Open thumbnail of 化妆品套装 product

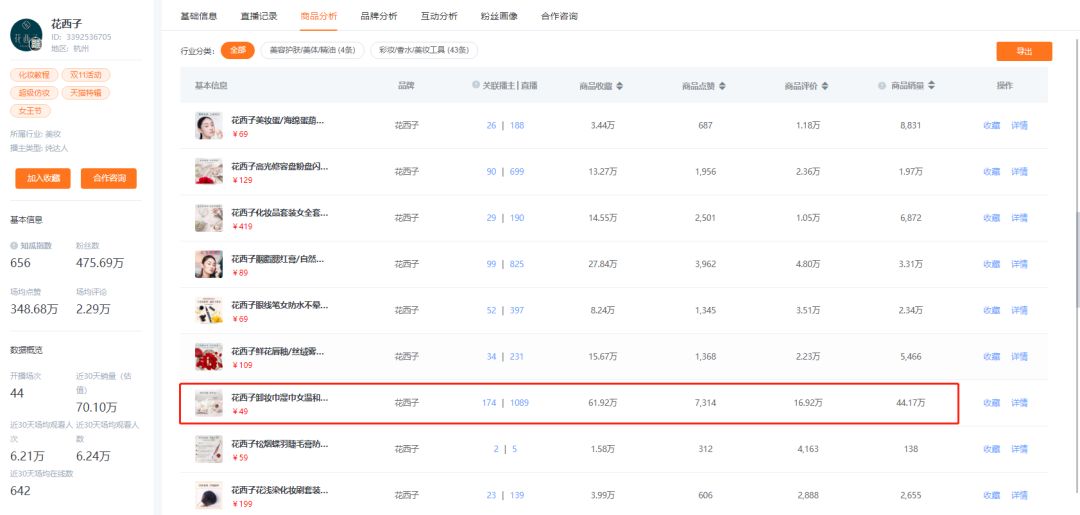click(209, 218)
